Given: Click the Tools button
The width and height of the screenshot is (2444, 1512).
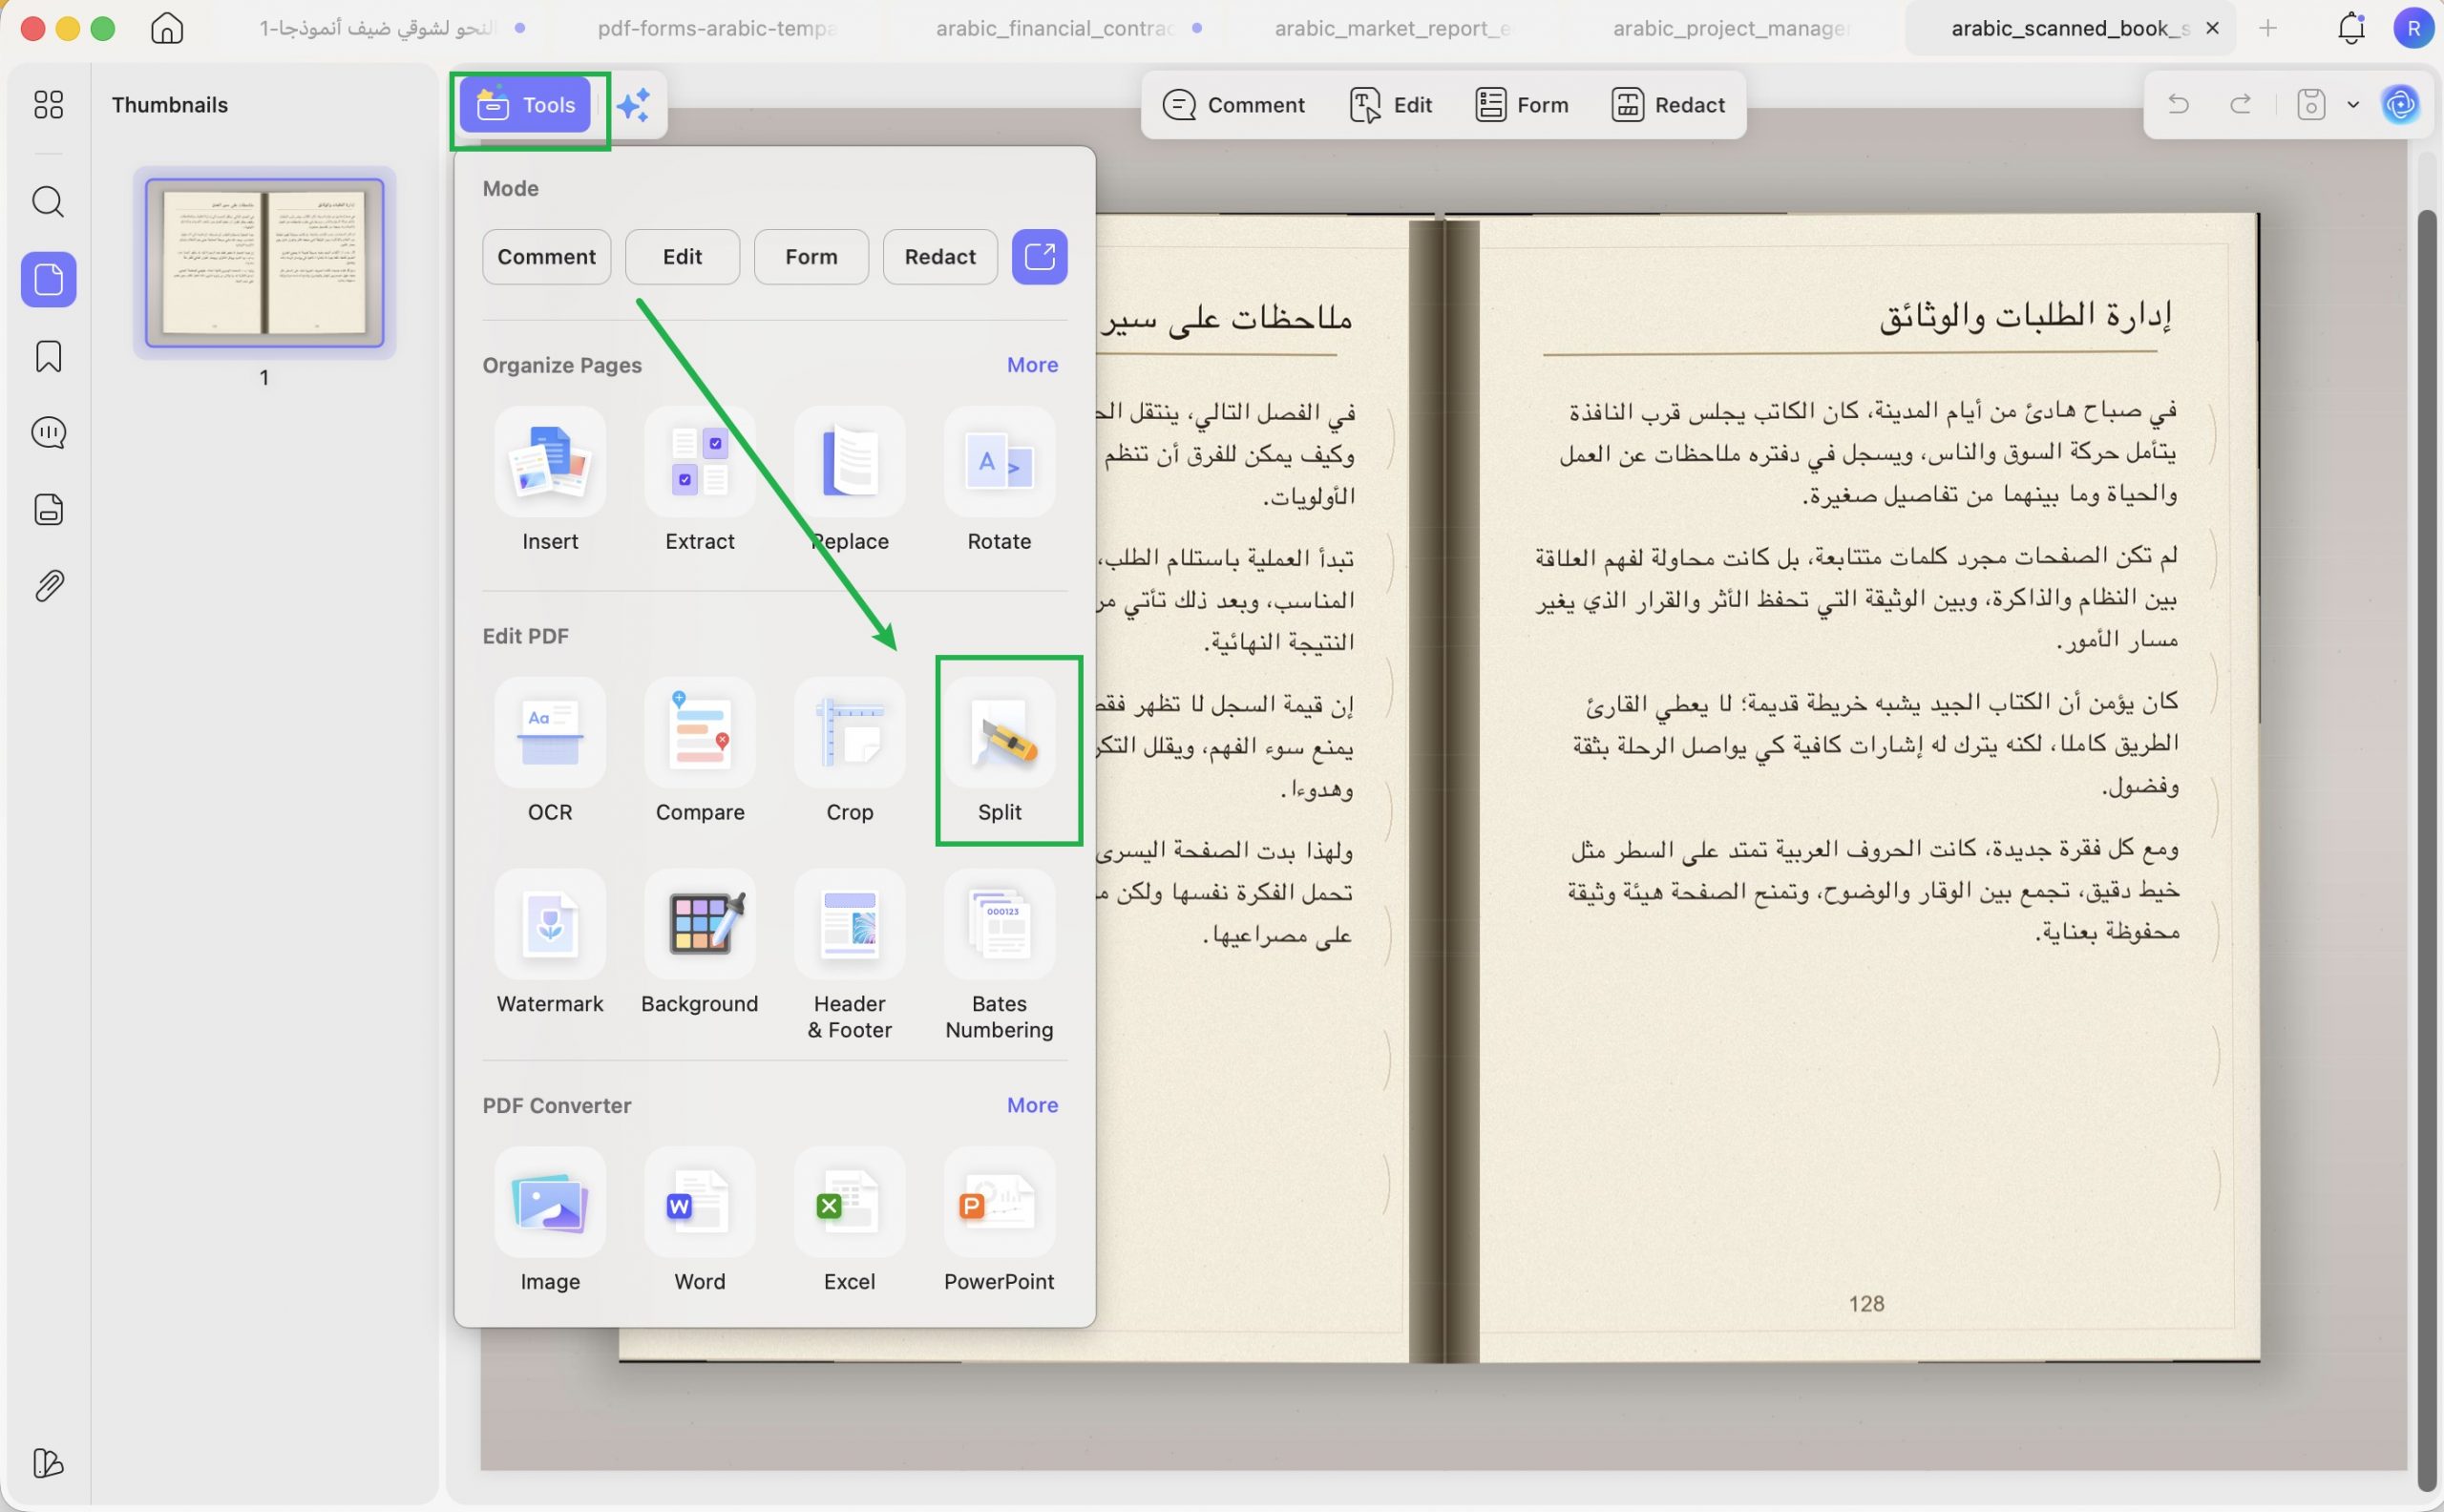Looking at the screenshot, I should pyautogui.click(x=526, y=105).
